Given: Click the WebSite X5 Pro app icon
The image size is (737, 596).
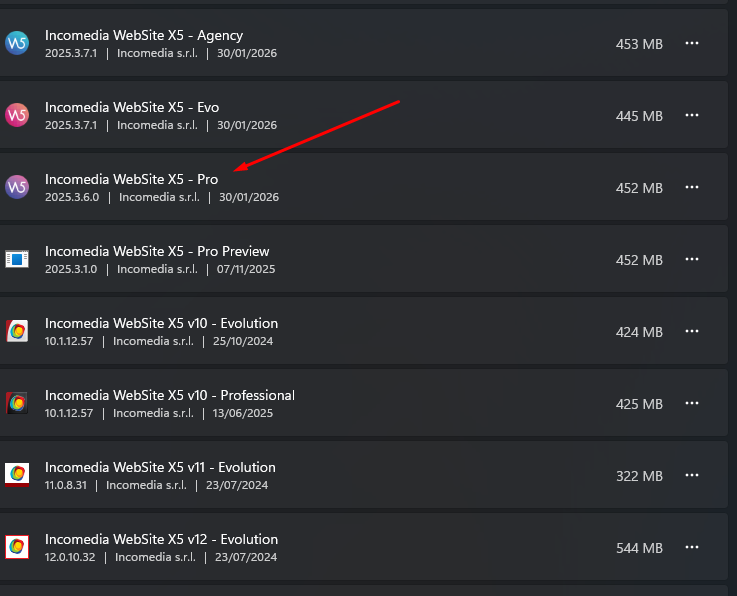Looking at the screenshot, I should [17, 187].
